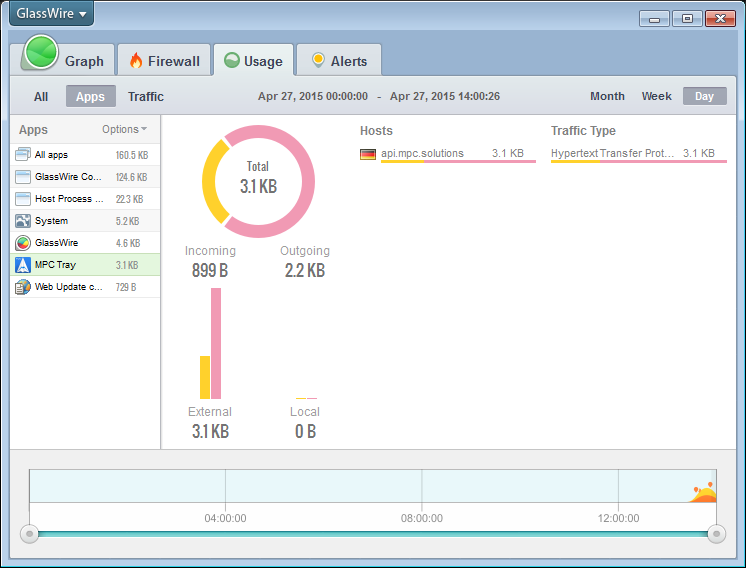The width and height of the screenshot is (746, 568).
Task: Click the 12:00:00 timeline marker
Action: [x=618, y=518]
